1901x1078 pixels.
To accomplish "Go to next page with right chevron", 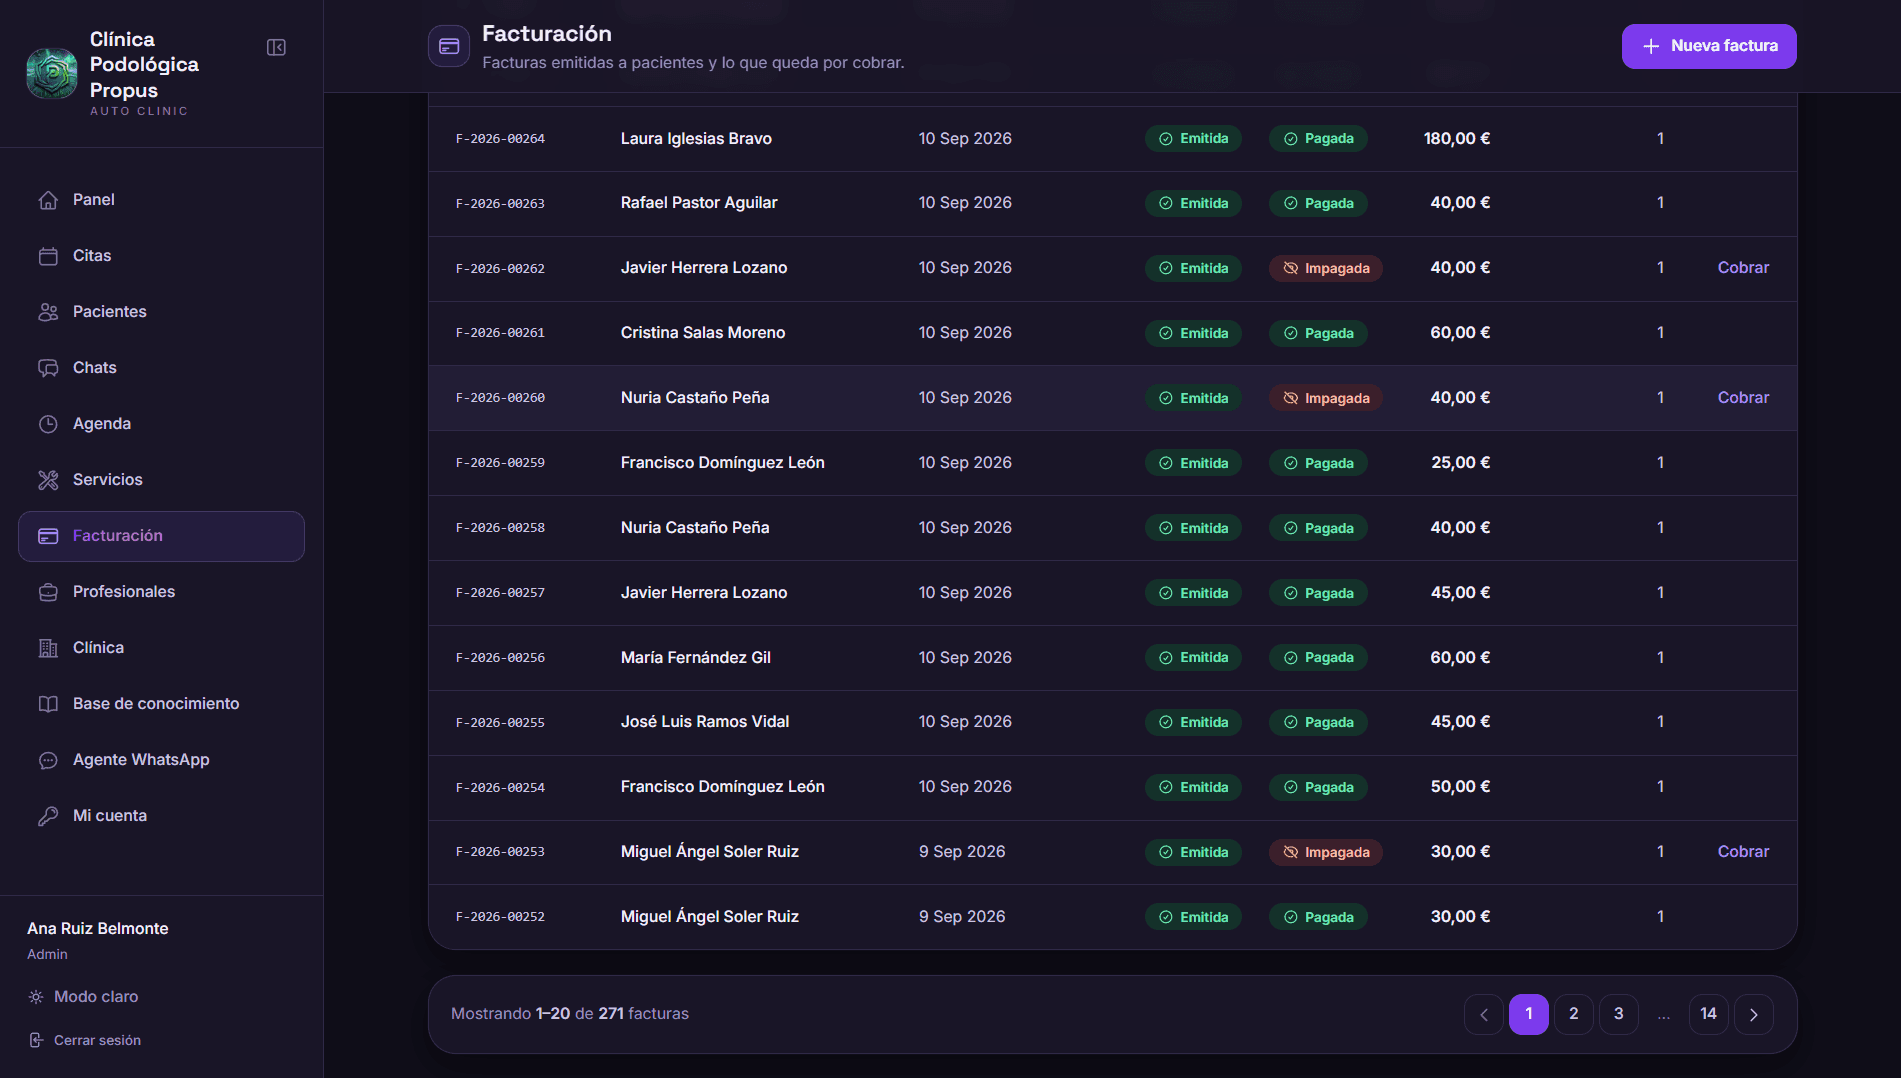I will 1754,1014.
